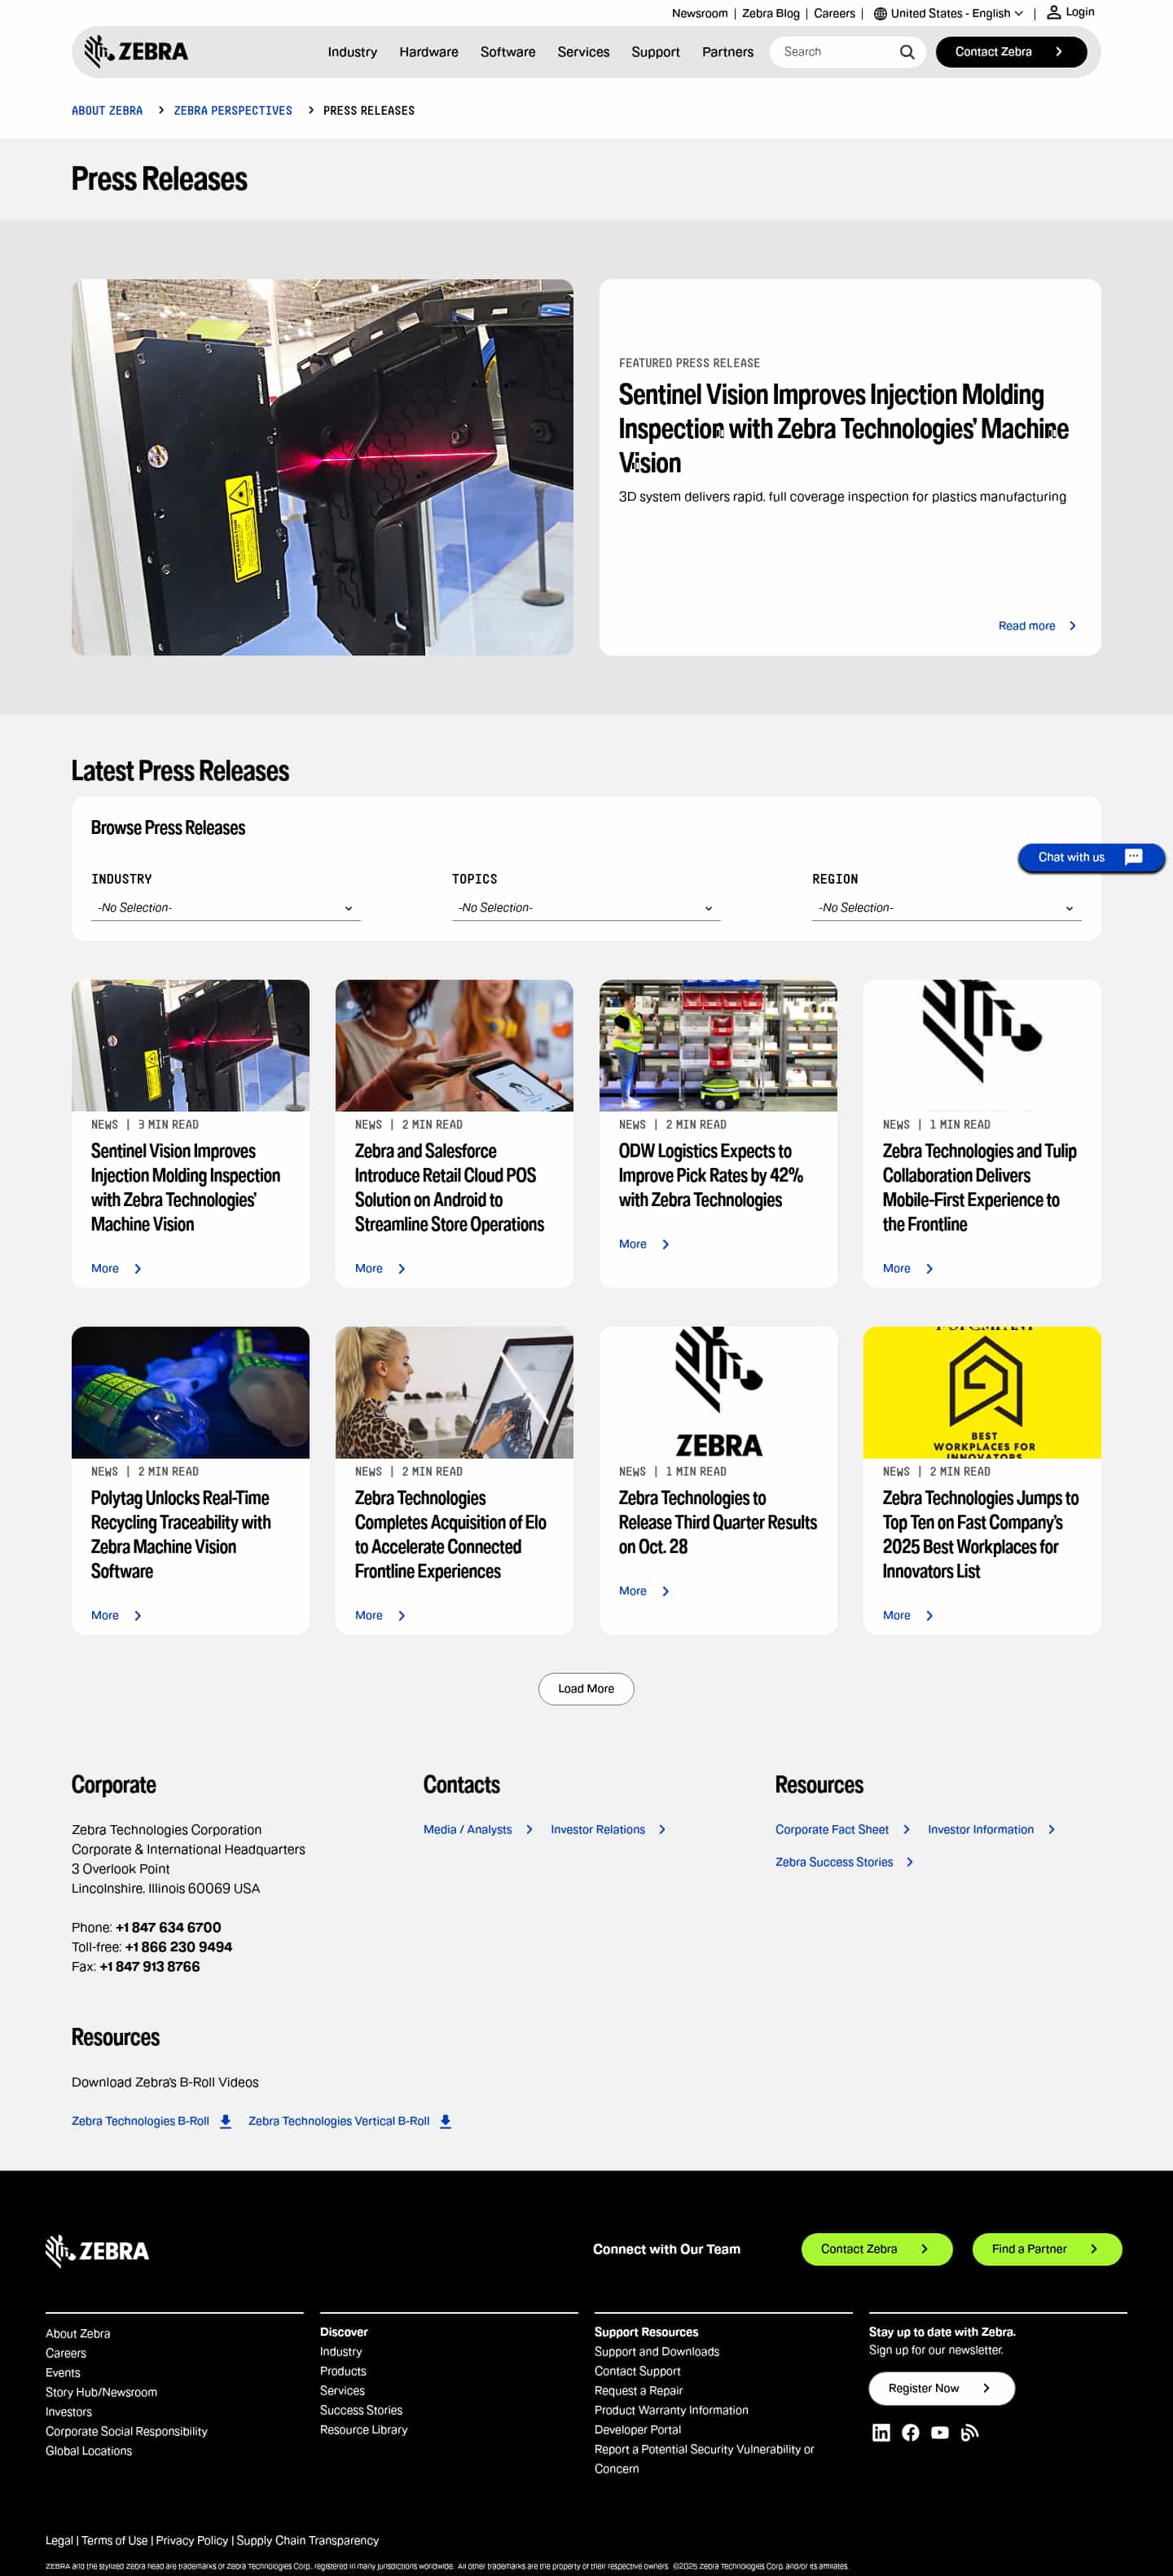Open the Developer Portal footer link
The image size is (1173, 2576).
point(637,2429)
